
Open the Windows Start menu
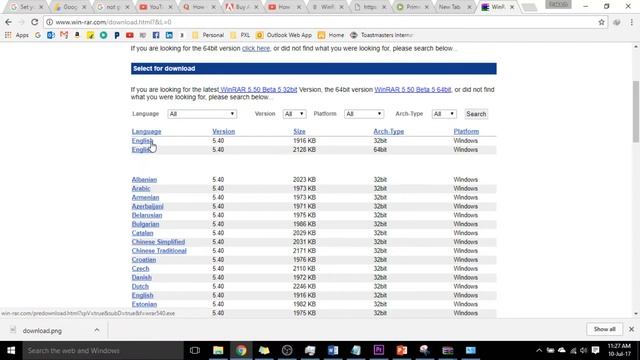pyautogui.click(x=11, y=351)
